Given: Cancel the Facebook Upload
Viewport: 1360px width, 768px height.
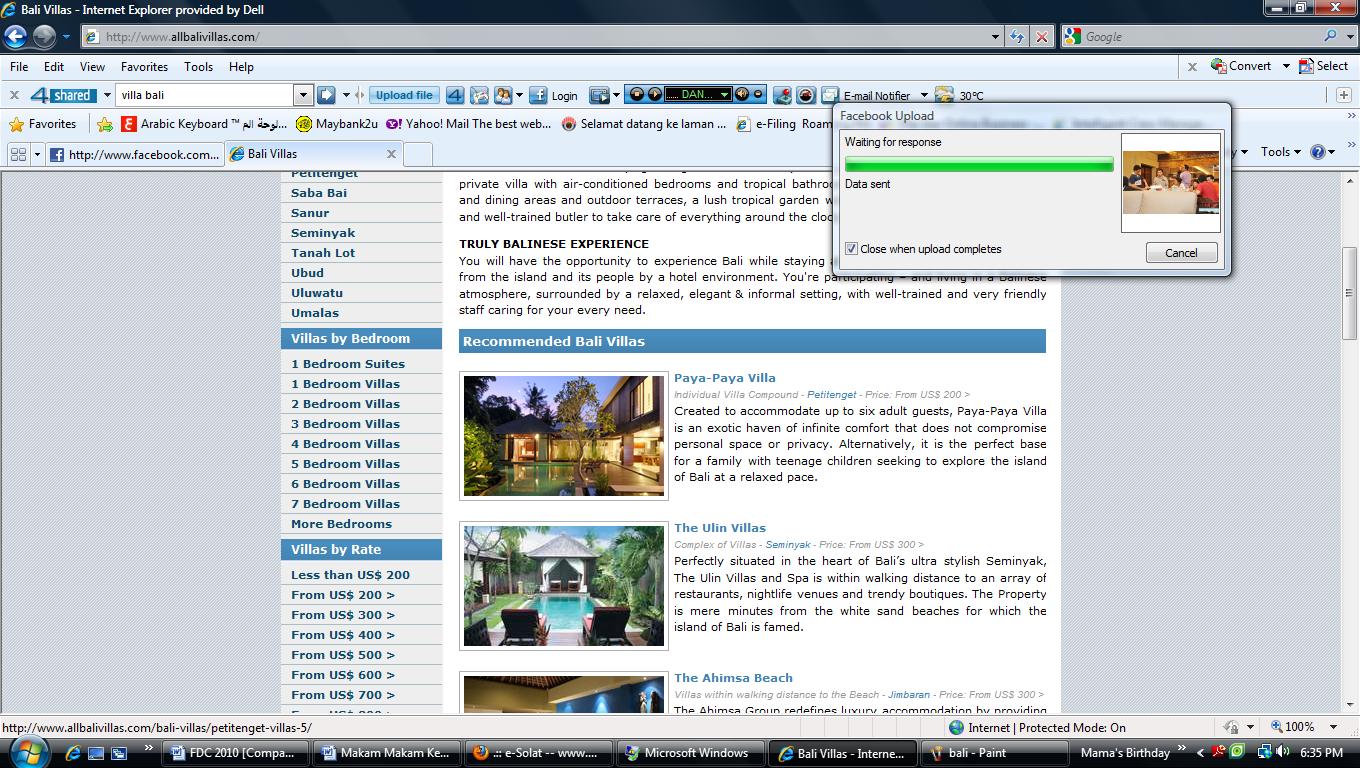Looking at the screenshot, I should (x=1181, y=253).
